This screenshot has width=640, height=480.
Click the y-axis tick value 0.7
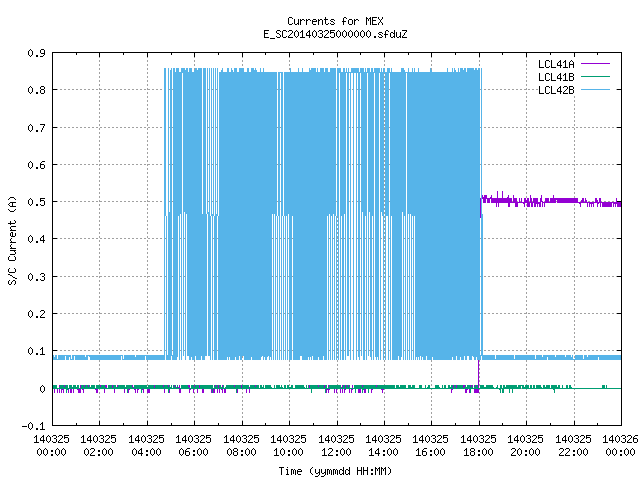click(36, 128)
